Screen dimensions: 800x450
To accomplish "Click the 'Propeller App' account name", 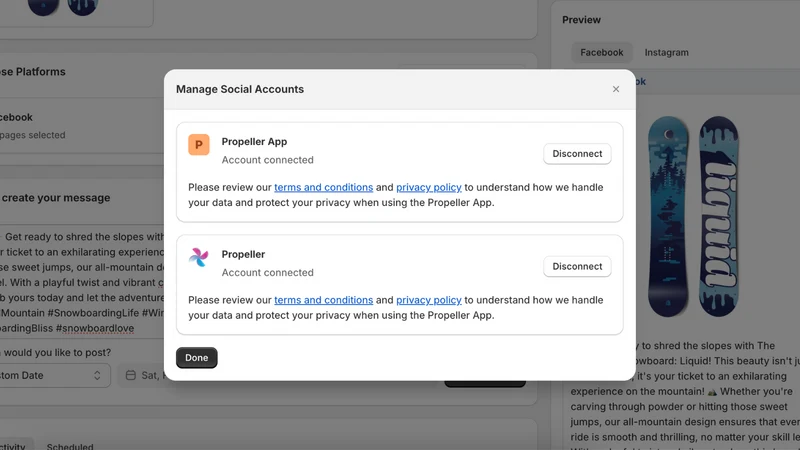I will [x=254, y=142].
